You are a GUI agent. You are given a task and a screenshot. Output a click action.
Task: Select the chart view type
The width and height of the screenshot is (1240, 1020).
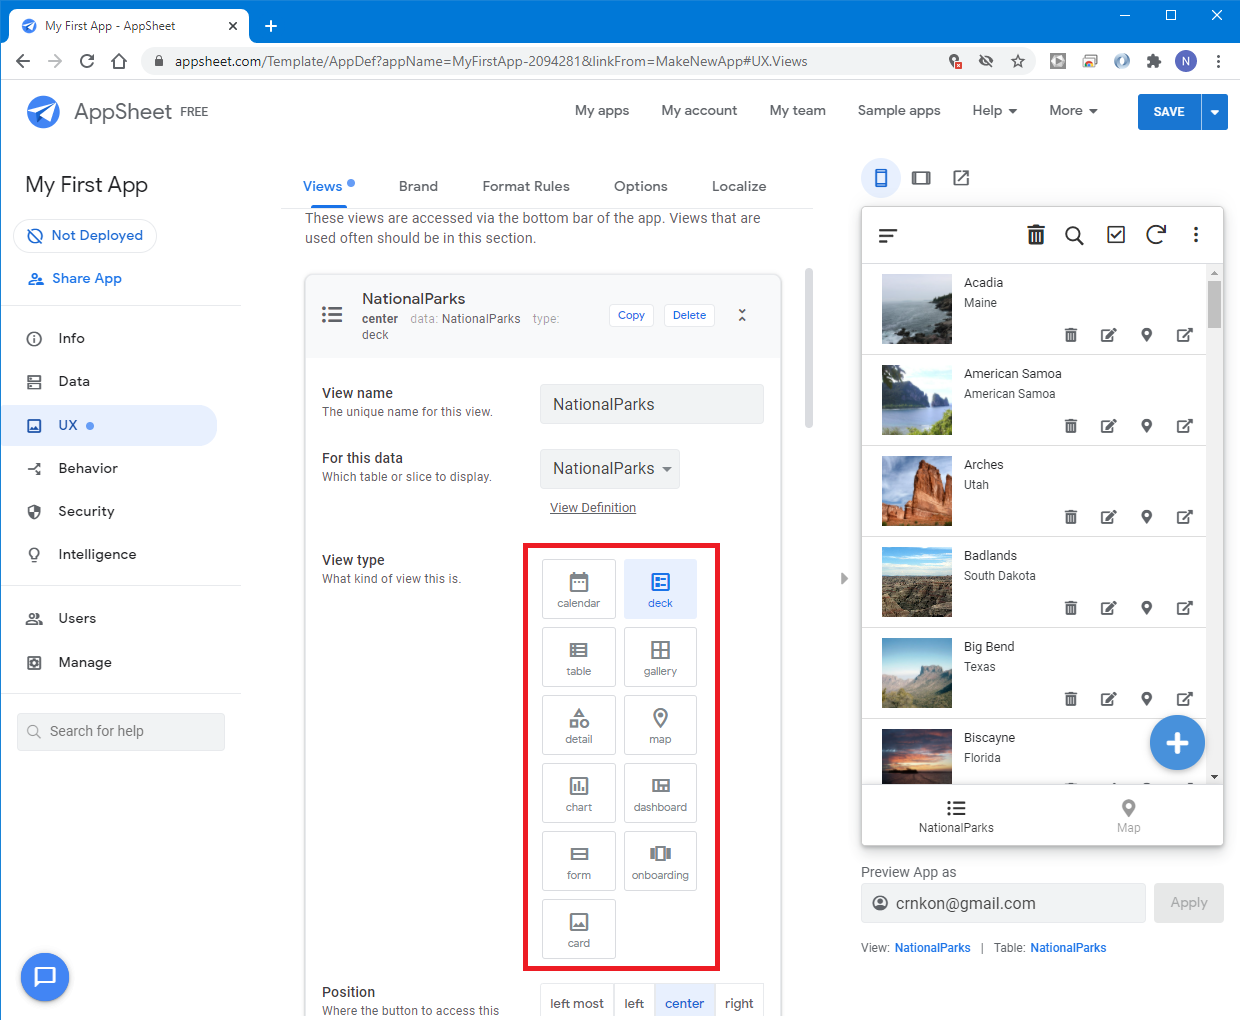578,793
